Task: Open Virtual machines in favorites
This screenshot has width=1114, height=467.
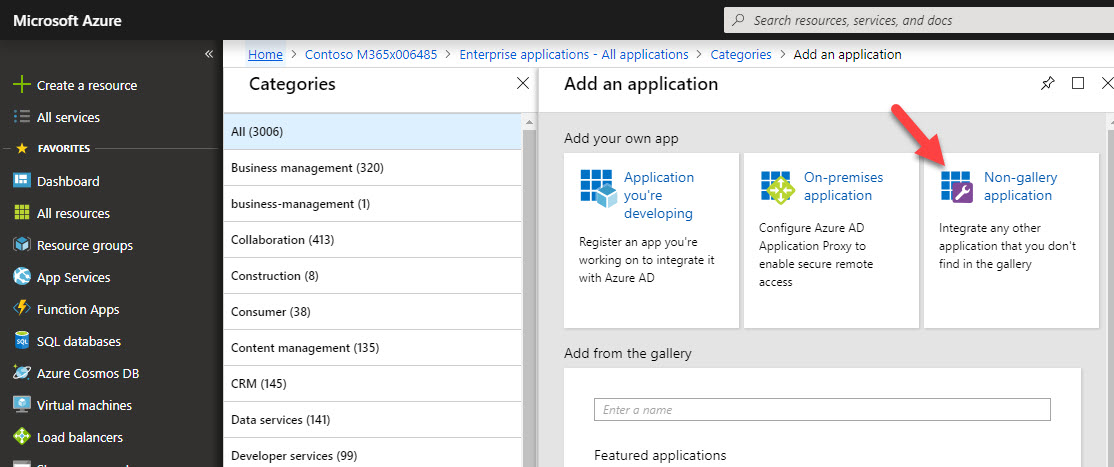Action: tap(85, 405)
